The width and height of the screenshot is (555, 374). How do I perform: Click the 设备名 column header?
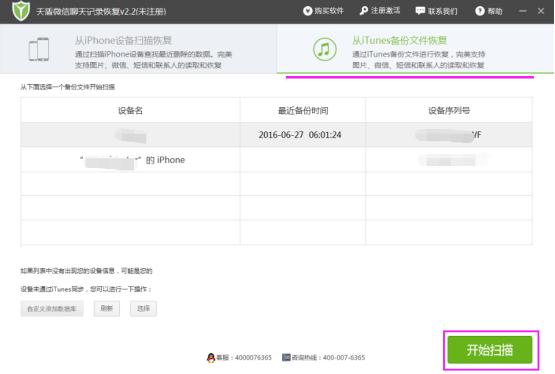[130, 110]
